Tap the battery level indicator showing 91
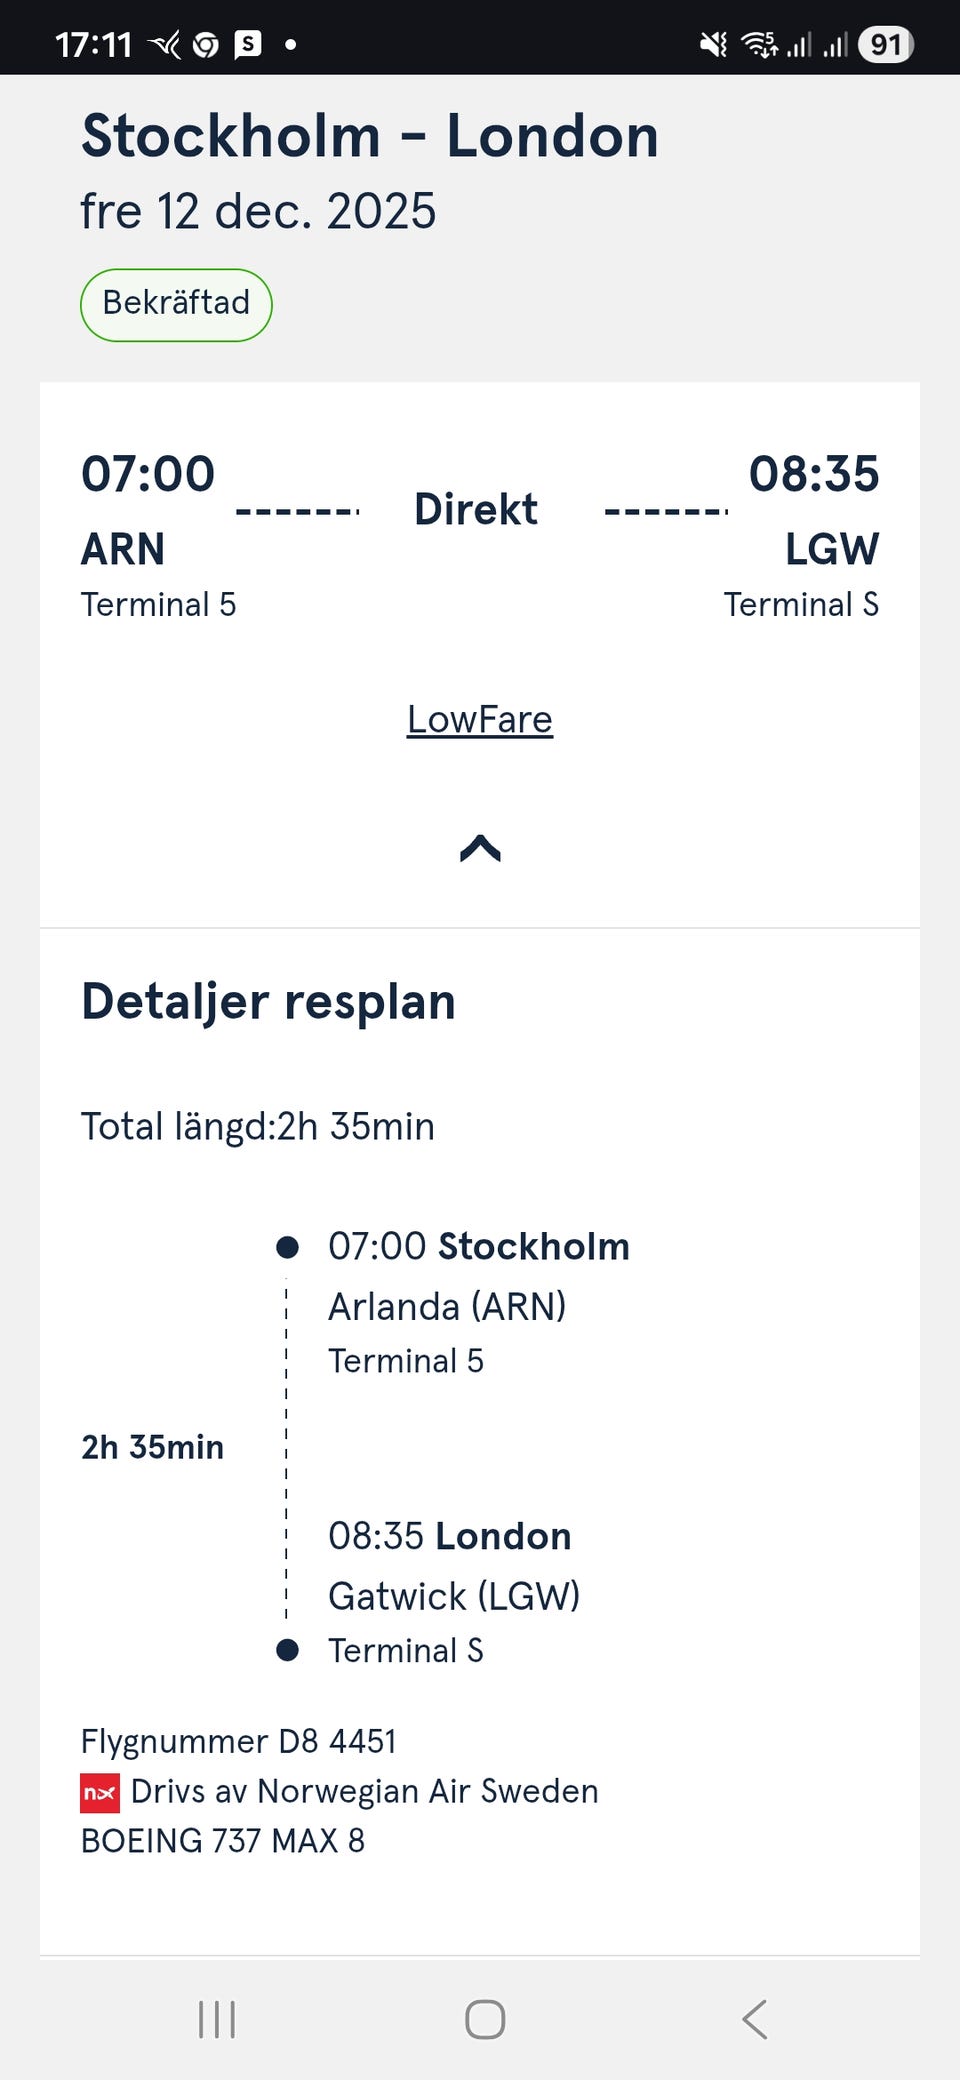Screen dimensions: 960x2080 pyautogui.click(x=885, y=44)
